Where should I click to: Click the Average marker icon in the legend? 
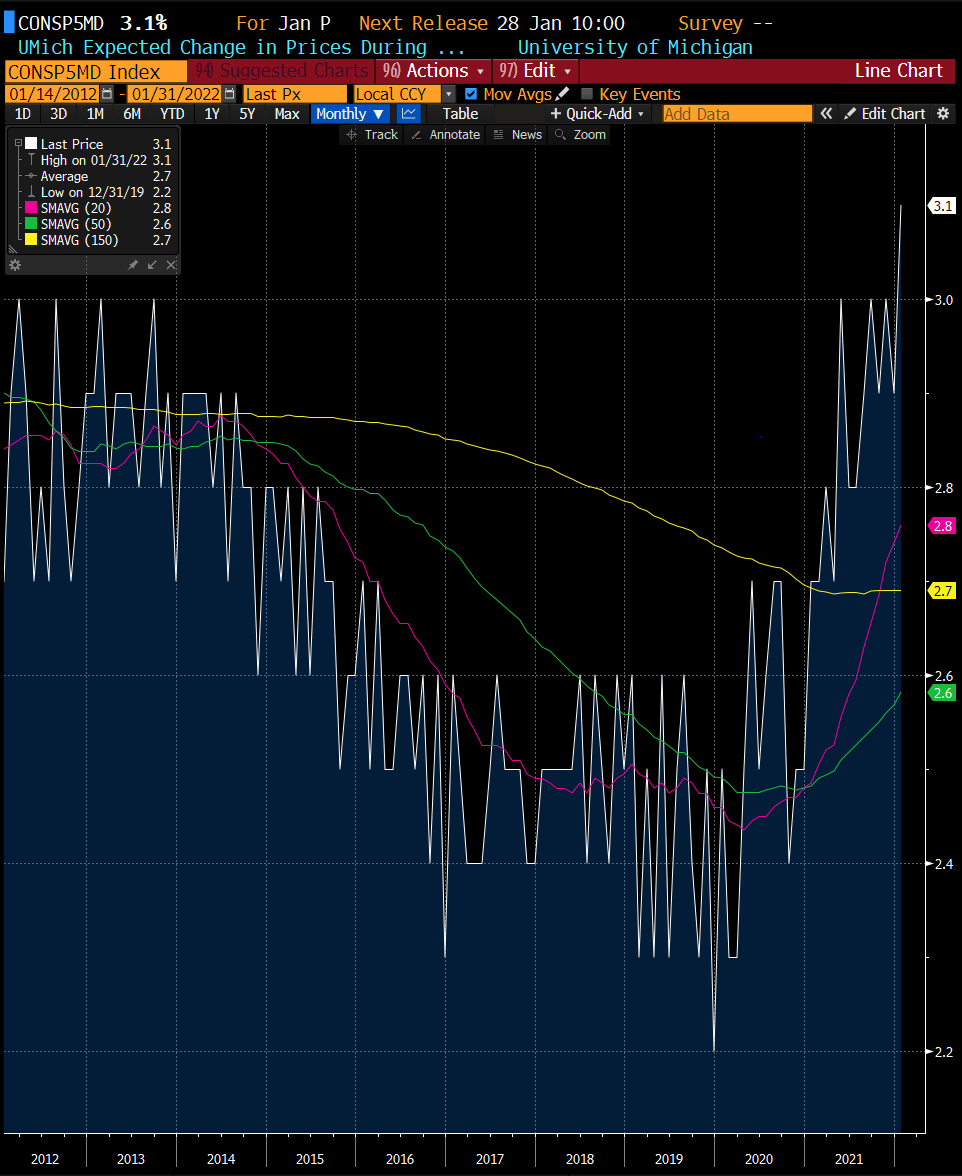pyautogui.click(x=31, y=176)
